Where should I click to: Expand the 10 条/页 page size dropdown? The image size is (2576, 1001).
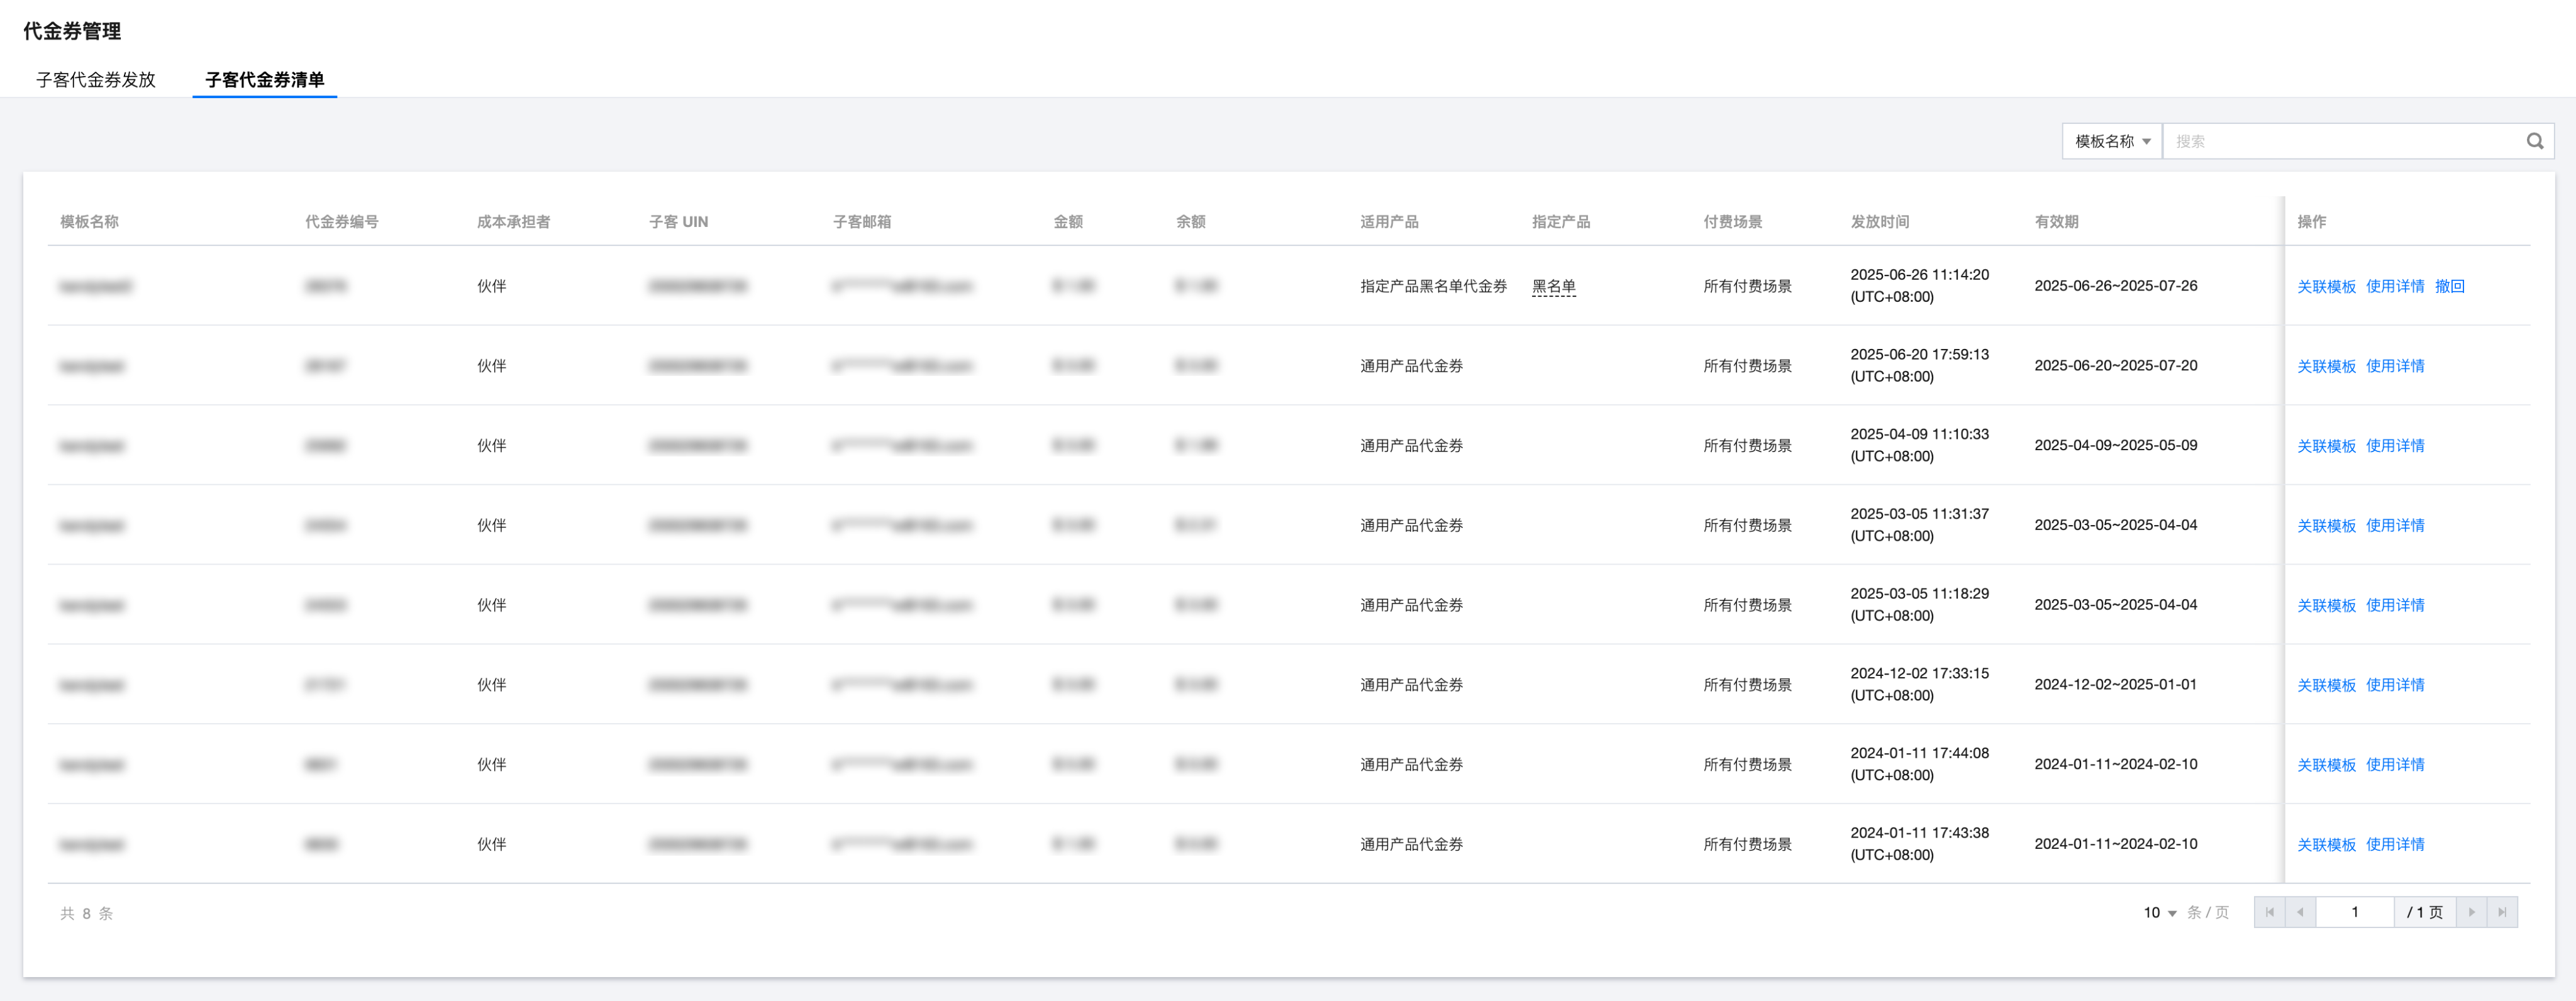click(2160, 912)
